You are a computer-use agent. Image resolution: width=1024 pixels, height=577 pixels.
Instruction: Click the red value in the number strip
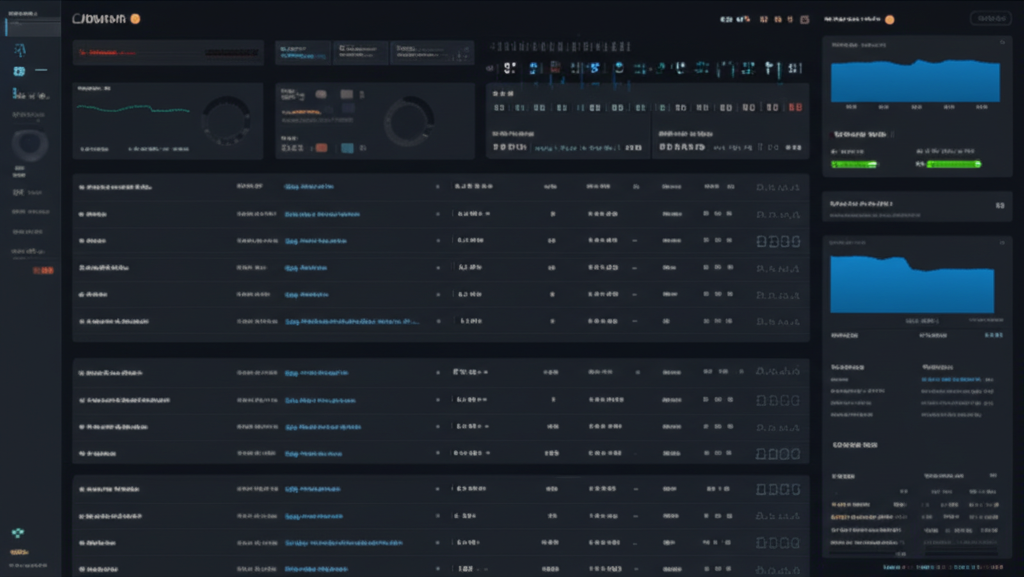click(x=795, y=108)
